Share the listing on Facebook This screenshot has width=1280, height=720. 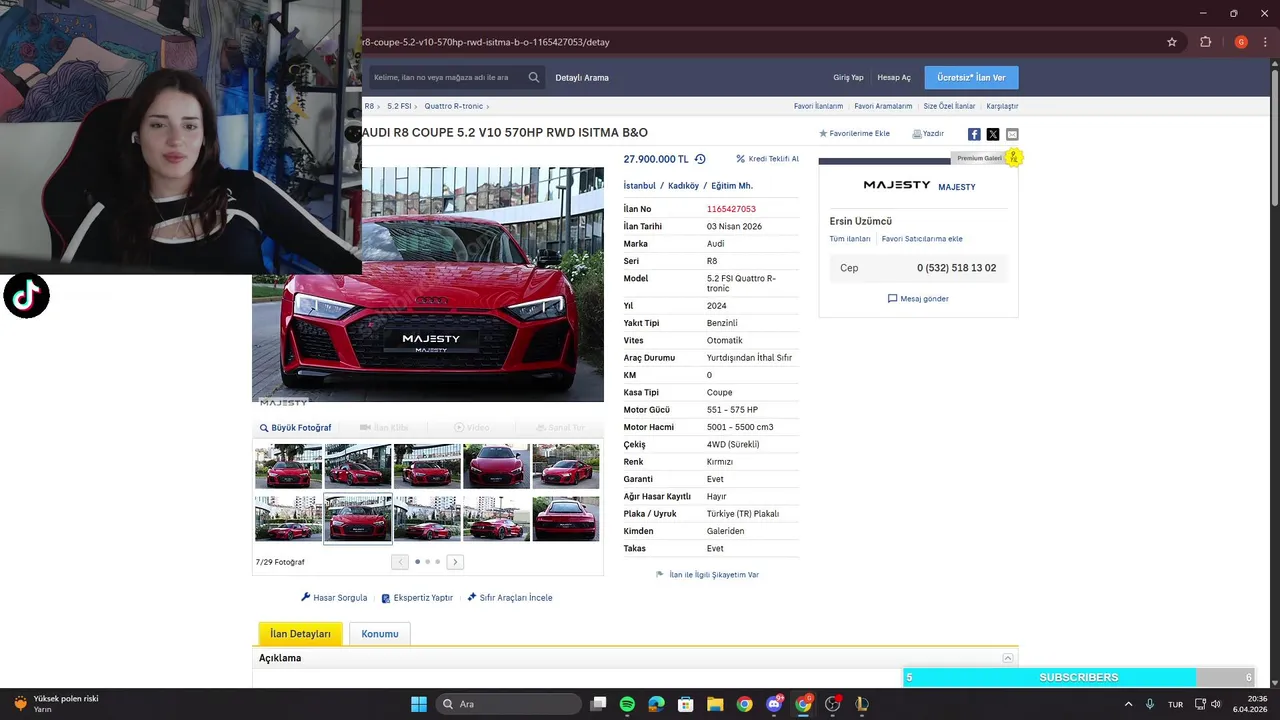[x=974, y=134]
